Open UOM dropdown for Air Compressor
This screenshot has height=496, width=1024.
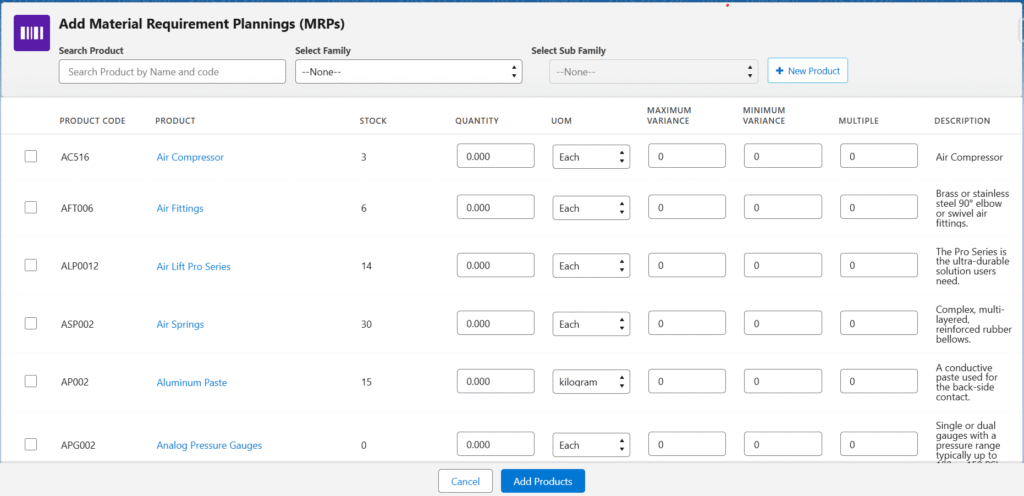click(x=591, y=157)
